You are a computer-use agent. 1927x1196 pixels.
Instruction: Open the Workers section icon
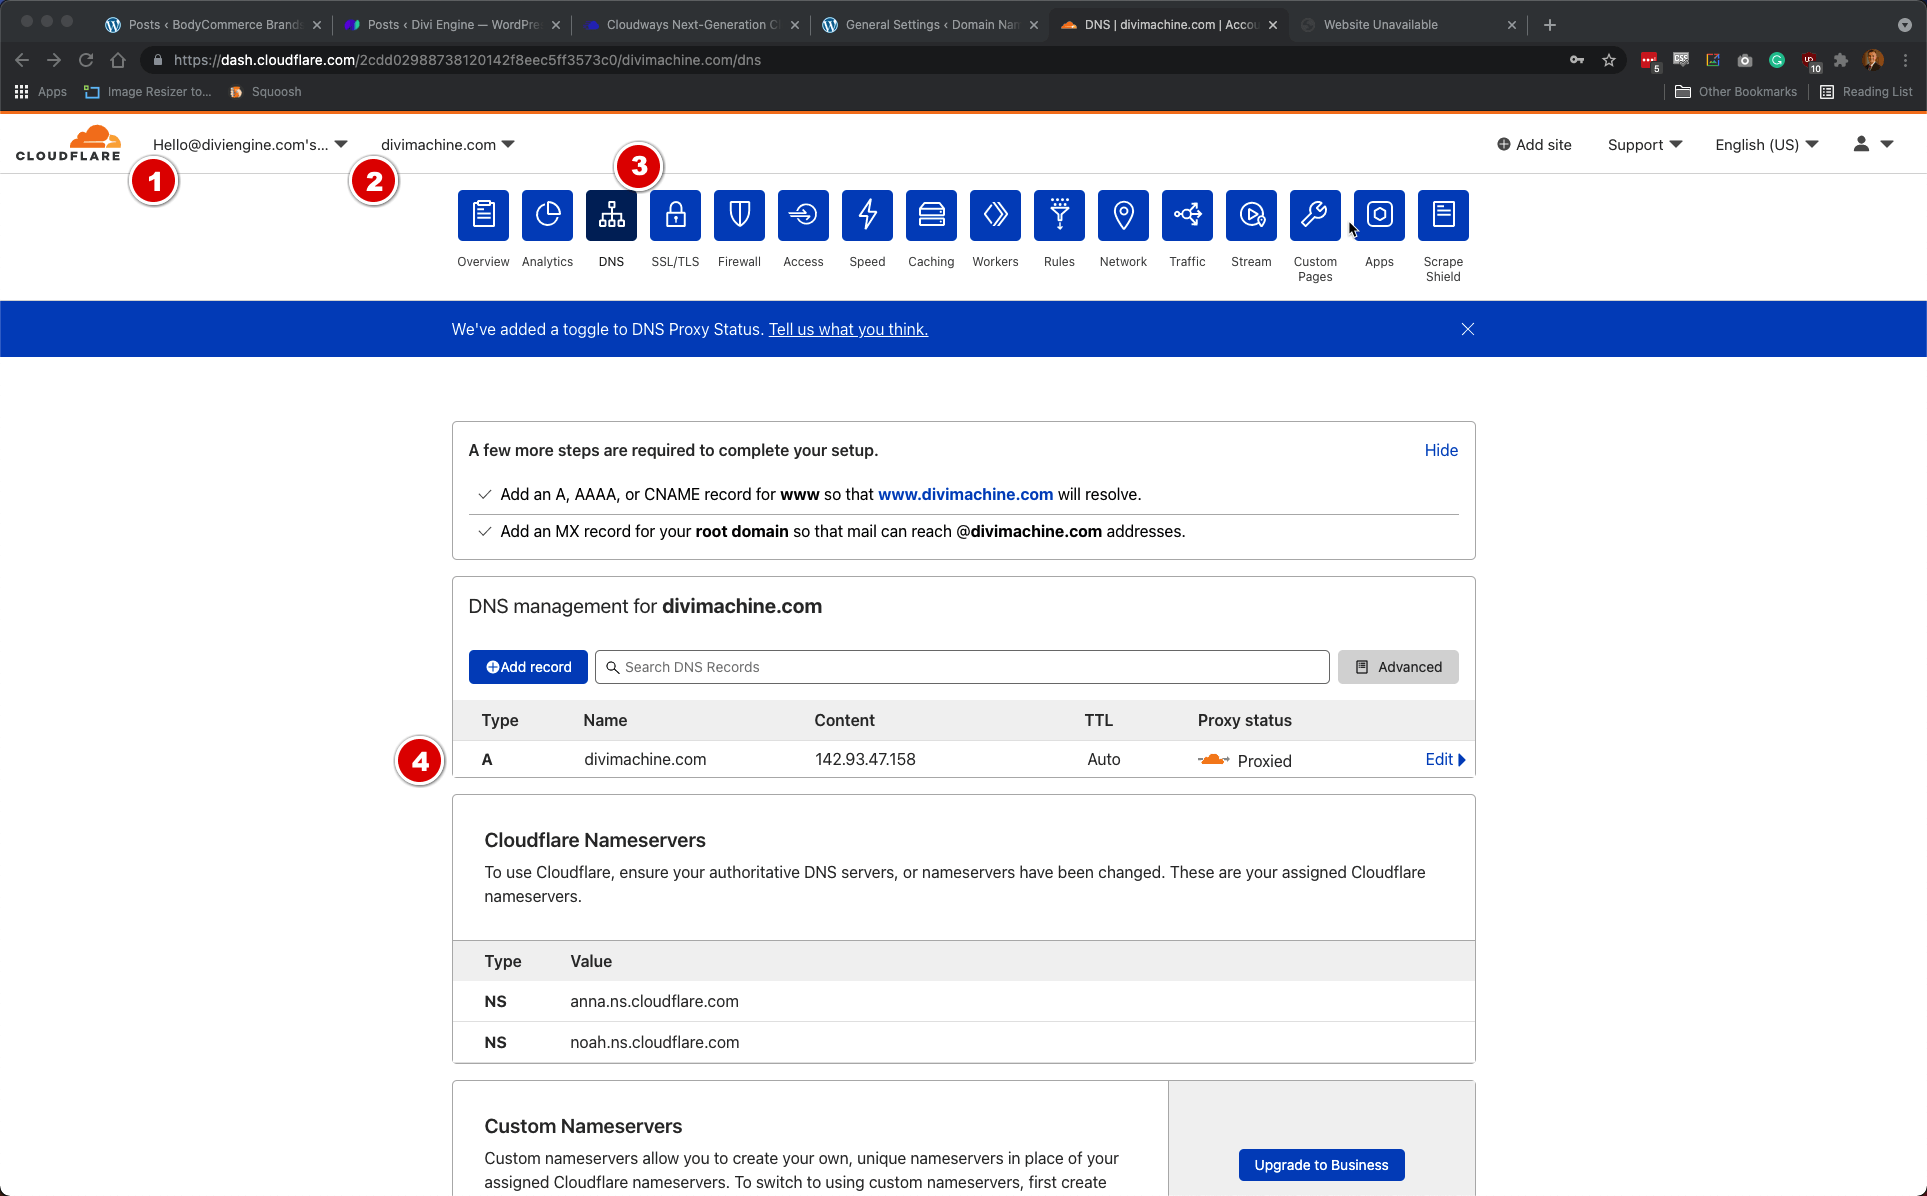tap(995, 215)
